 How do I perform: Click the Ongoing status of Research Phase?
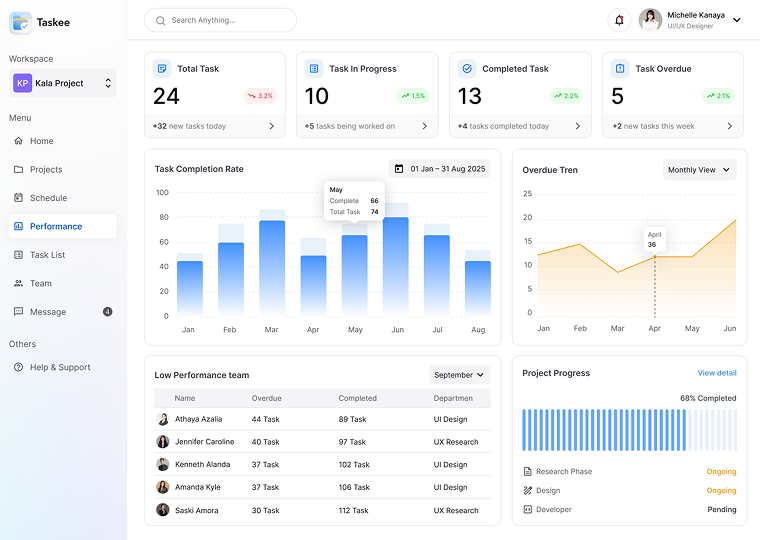click(x=721, y=472)
